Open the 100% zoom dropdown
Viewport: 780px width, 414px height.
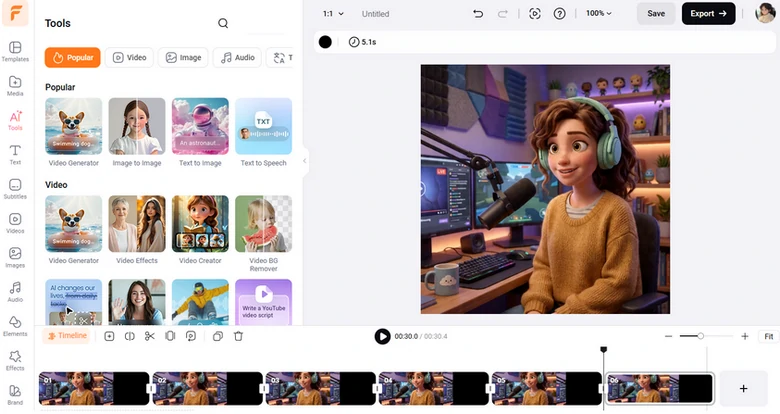click(x=598, y=13)
